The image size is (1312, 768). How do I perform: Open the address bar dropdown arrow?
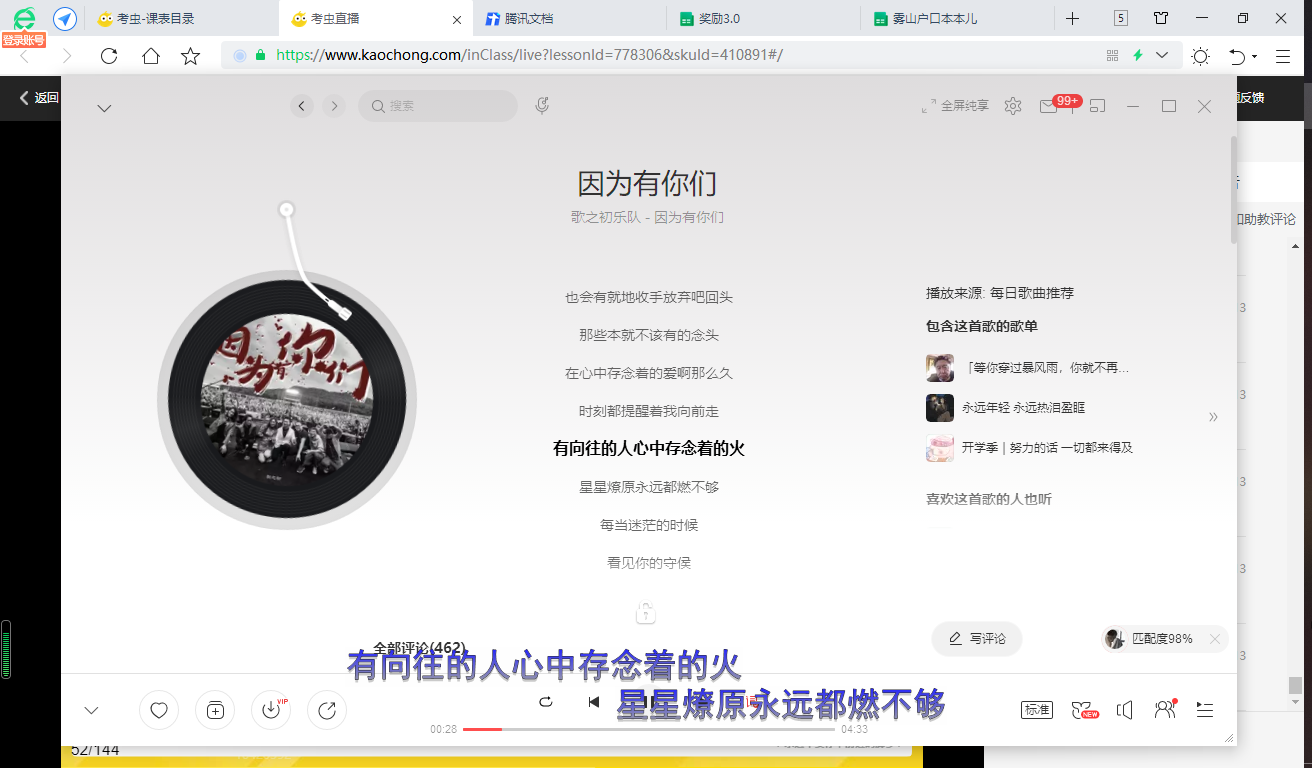tap(1162, 56)
